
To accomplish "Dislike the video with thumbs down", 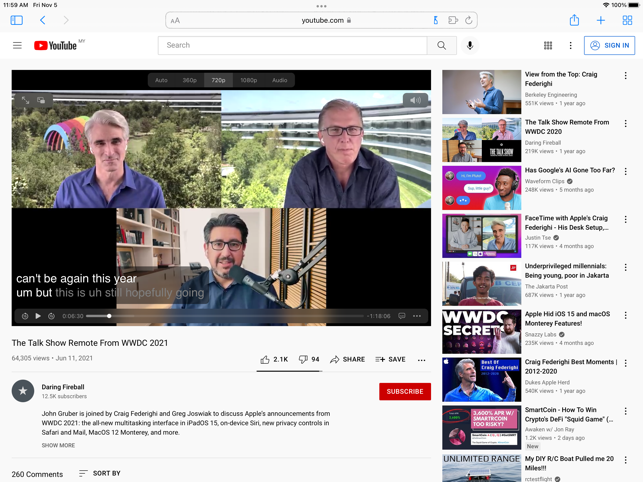I will [308, 359].
